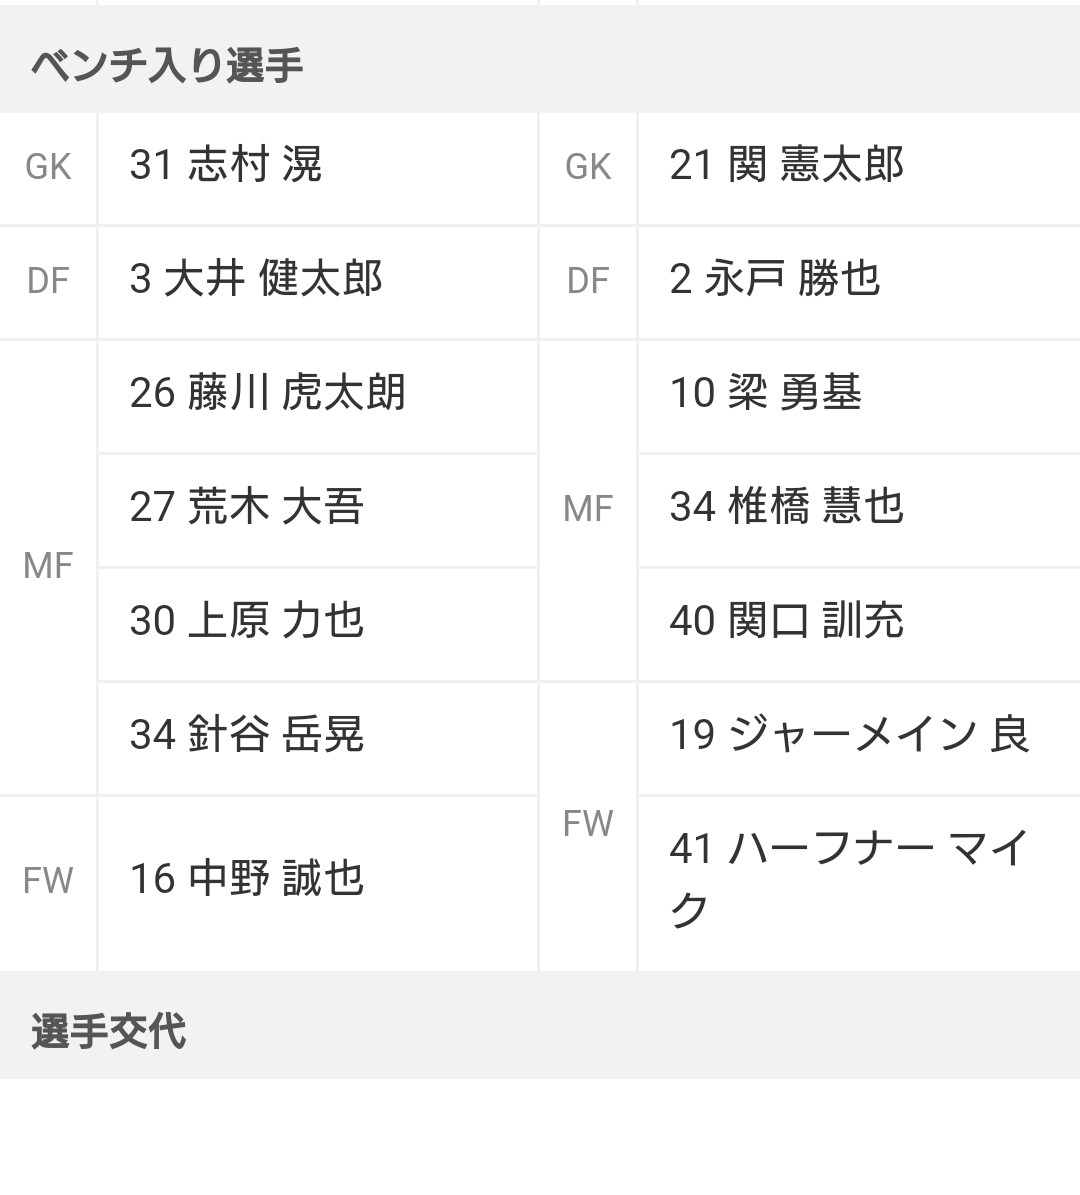
Task: Tap player 27 荒木 大吾
Action: 247,508
